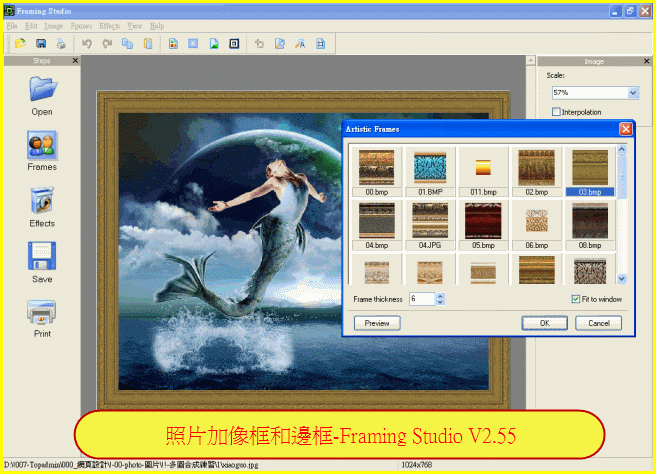Click the toolbar redo arrow icon
656x474 pixels.
click(x=107, y=44)
